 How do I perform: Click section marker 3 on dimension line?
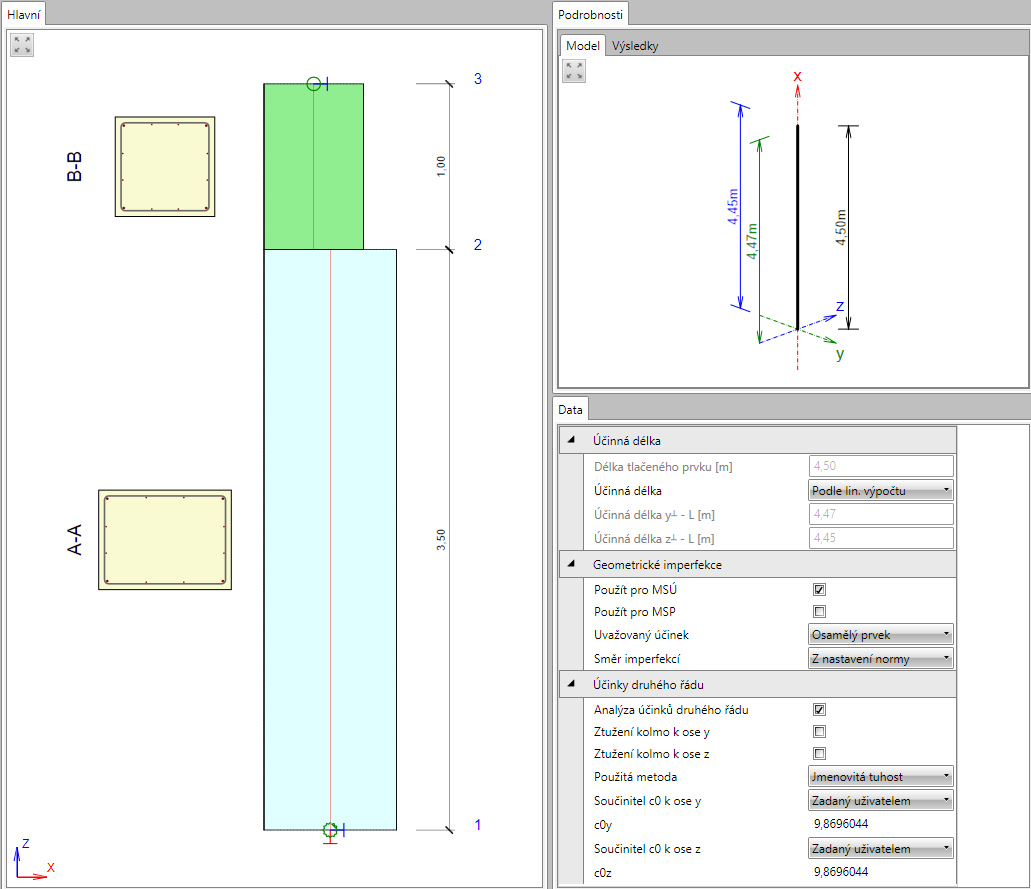pyautogui.click(x=478, y=79)
